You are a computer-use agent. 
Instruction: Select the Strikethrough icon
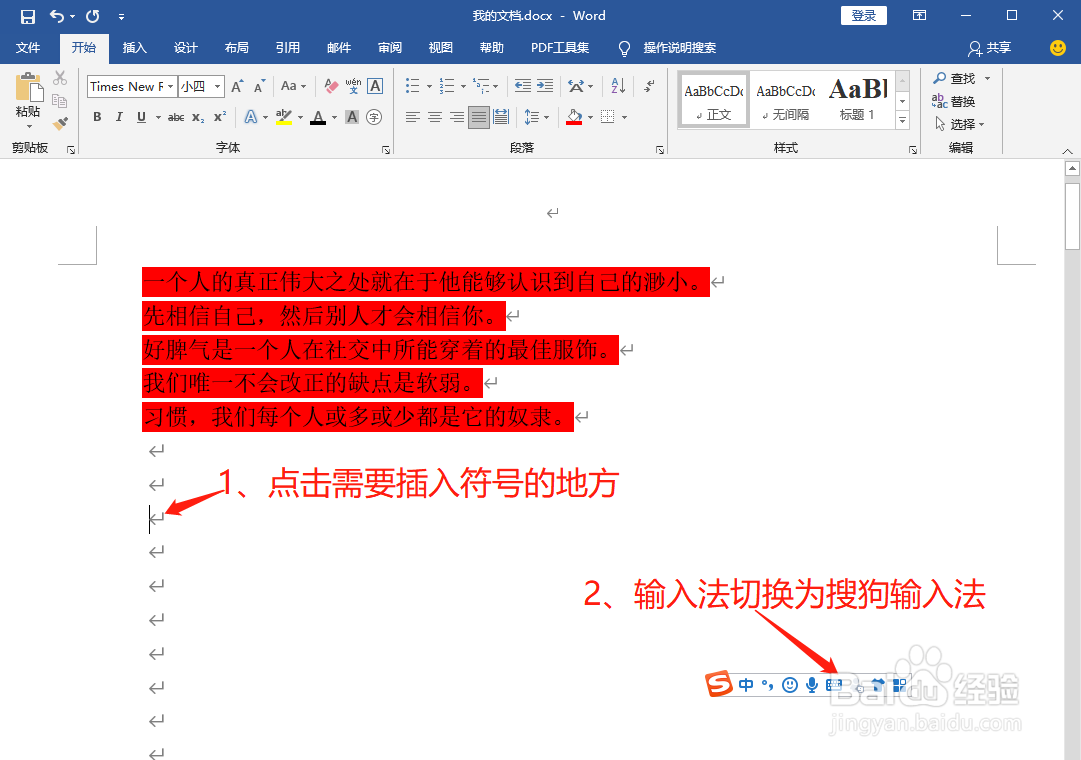[177, 117]
